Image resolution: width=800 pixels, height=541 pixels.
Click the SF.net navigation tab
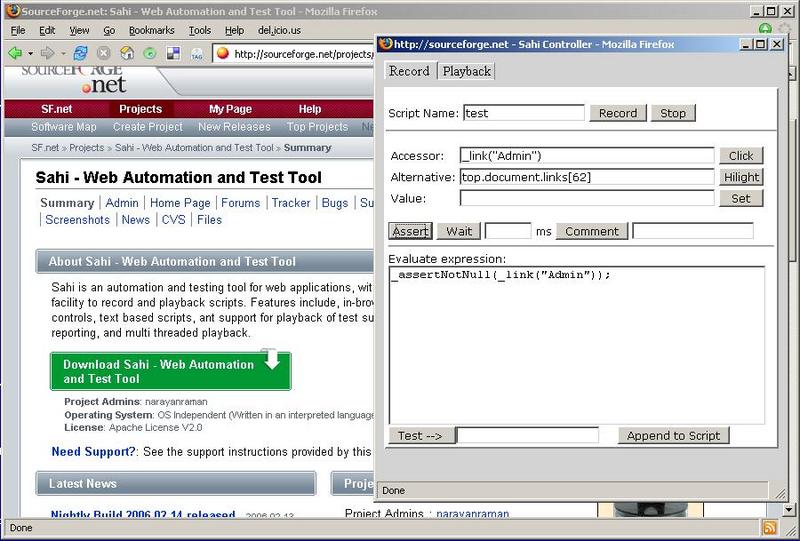click(57, 109)
